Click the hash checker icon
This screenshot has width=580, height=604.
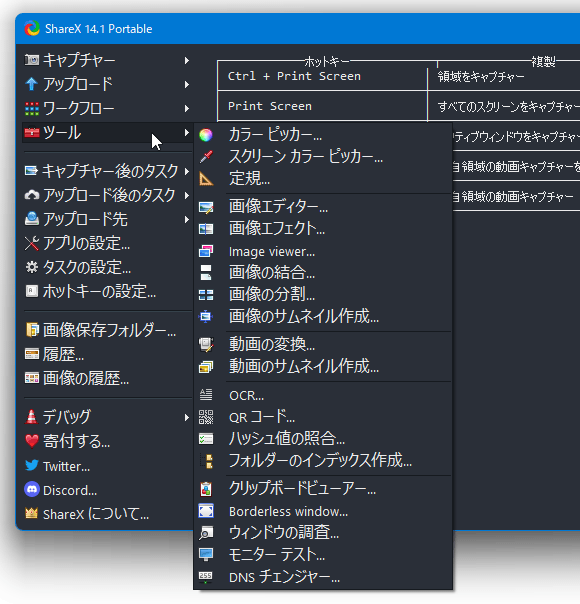(x=206, y=439)
